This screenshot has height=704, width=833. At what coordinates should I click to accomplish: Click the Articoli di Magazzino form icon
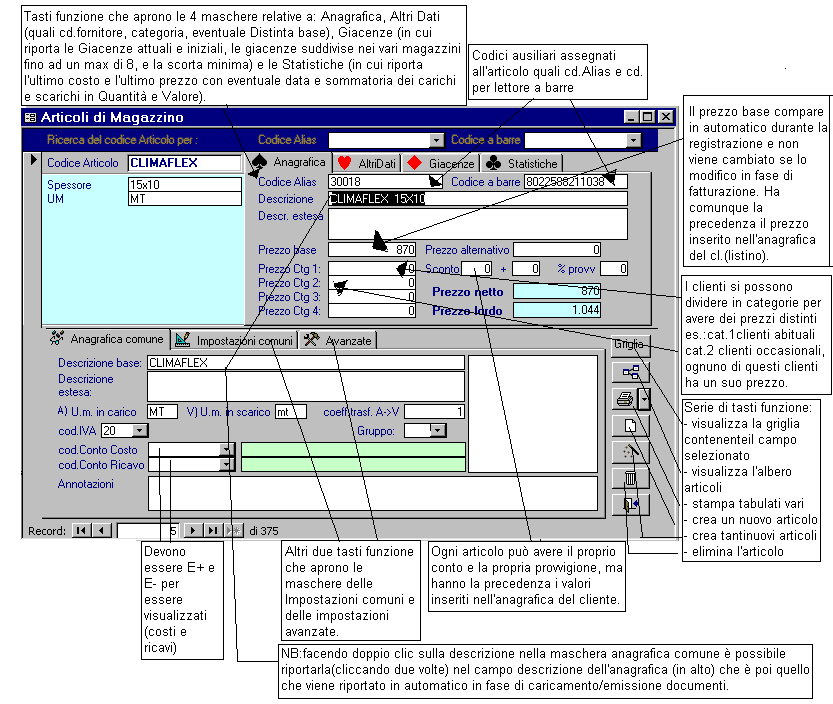point(31,117)
